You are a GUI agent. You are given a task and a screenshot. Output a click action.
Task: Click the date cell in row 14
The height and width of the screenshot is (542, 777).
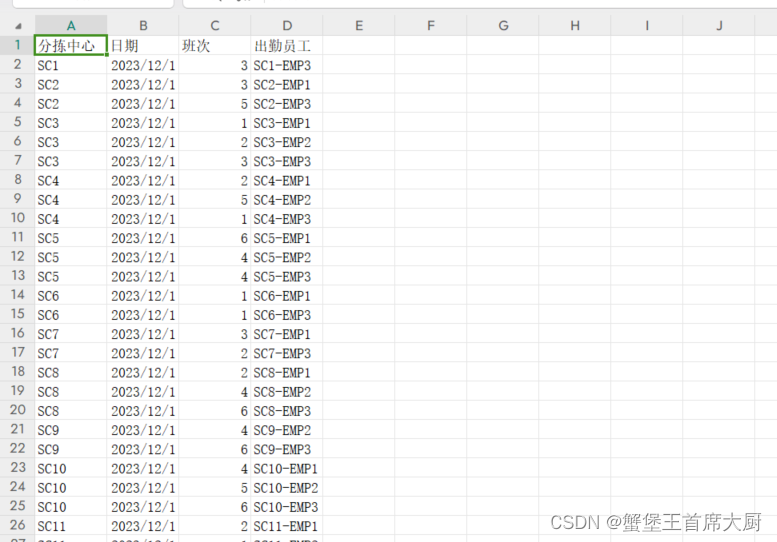(x=143, y=296)
